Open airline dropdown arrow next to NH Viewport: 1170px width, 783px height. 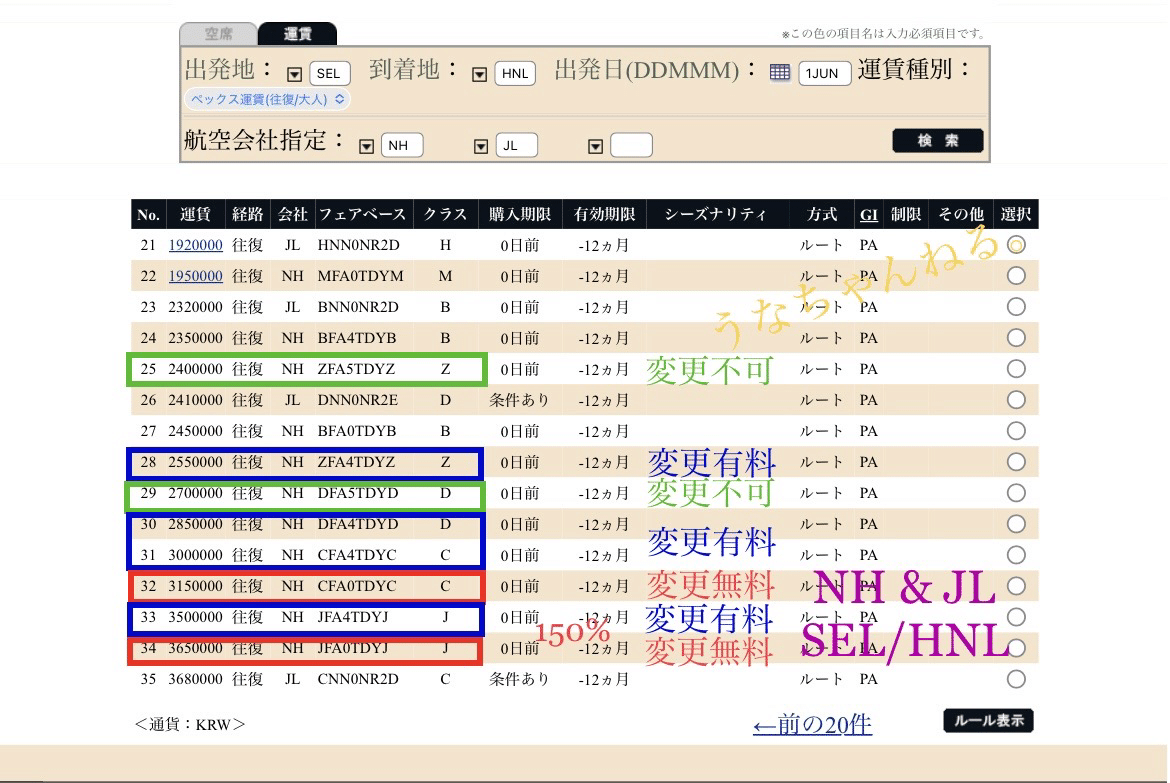point(366,146)
